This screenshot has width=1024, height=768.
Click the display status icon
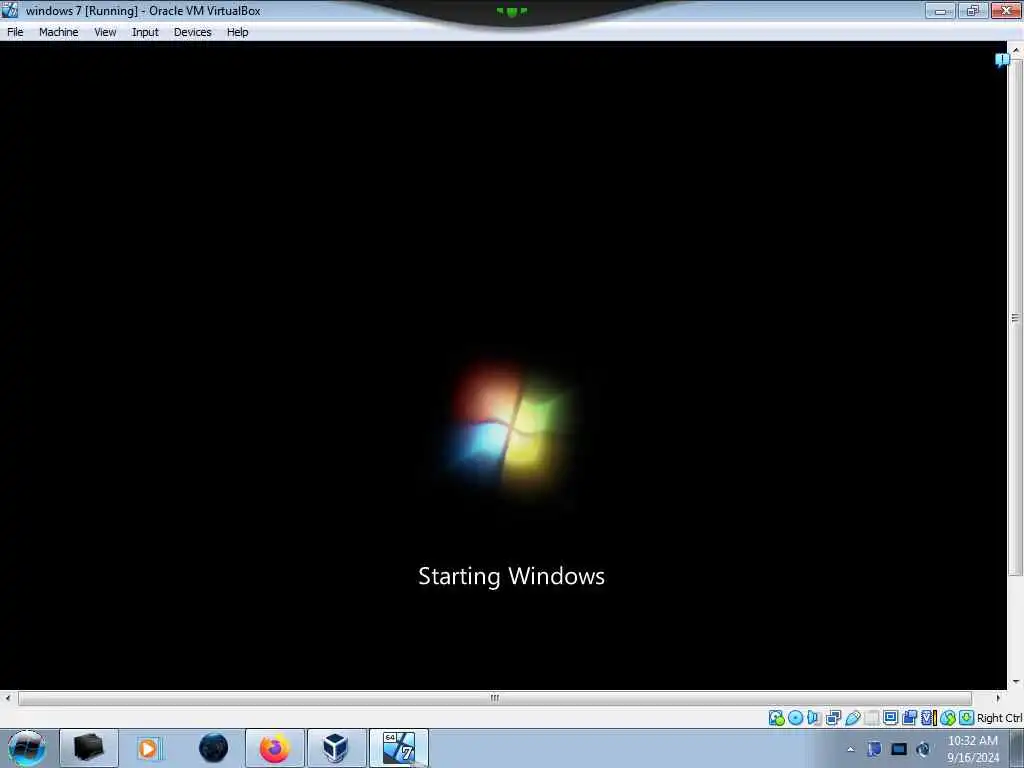point(891,717)
